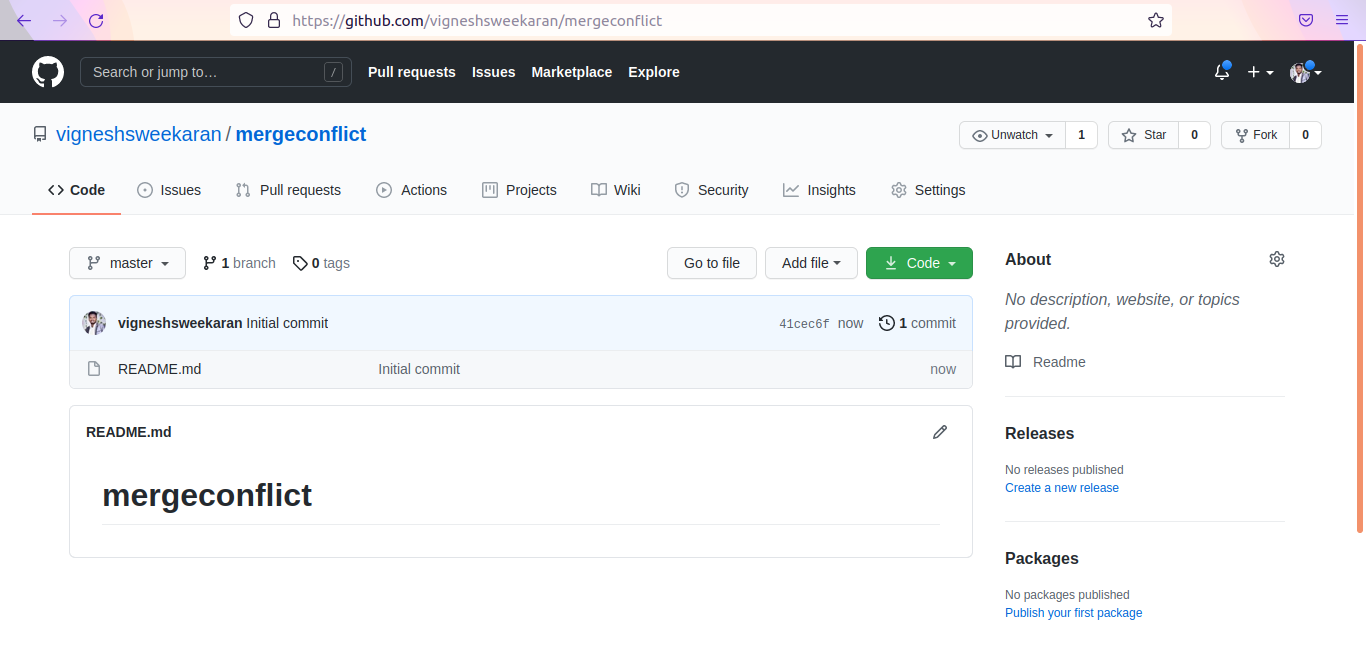This screenshot has height=649, width=1366.
Task: Switch to the Issues tab
Action: tap(169, 190)
